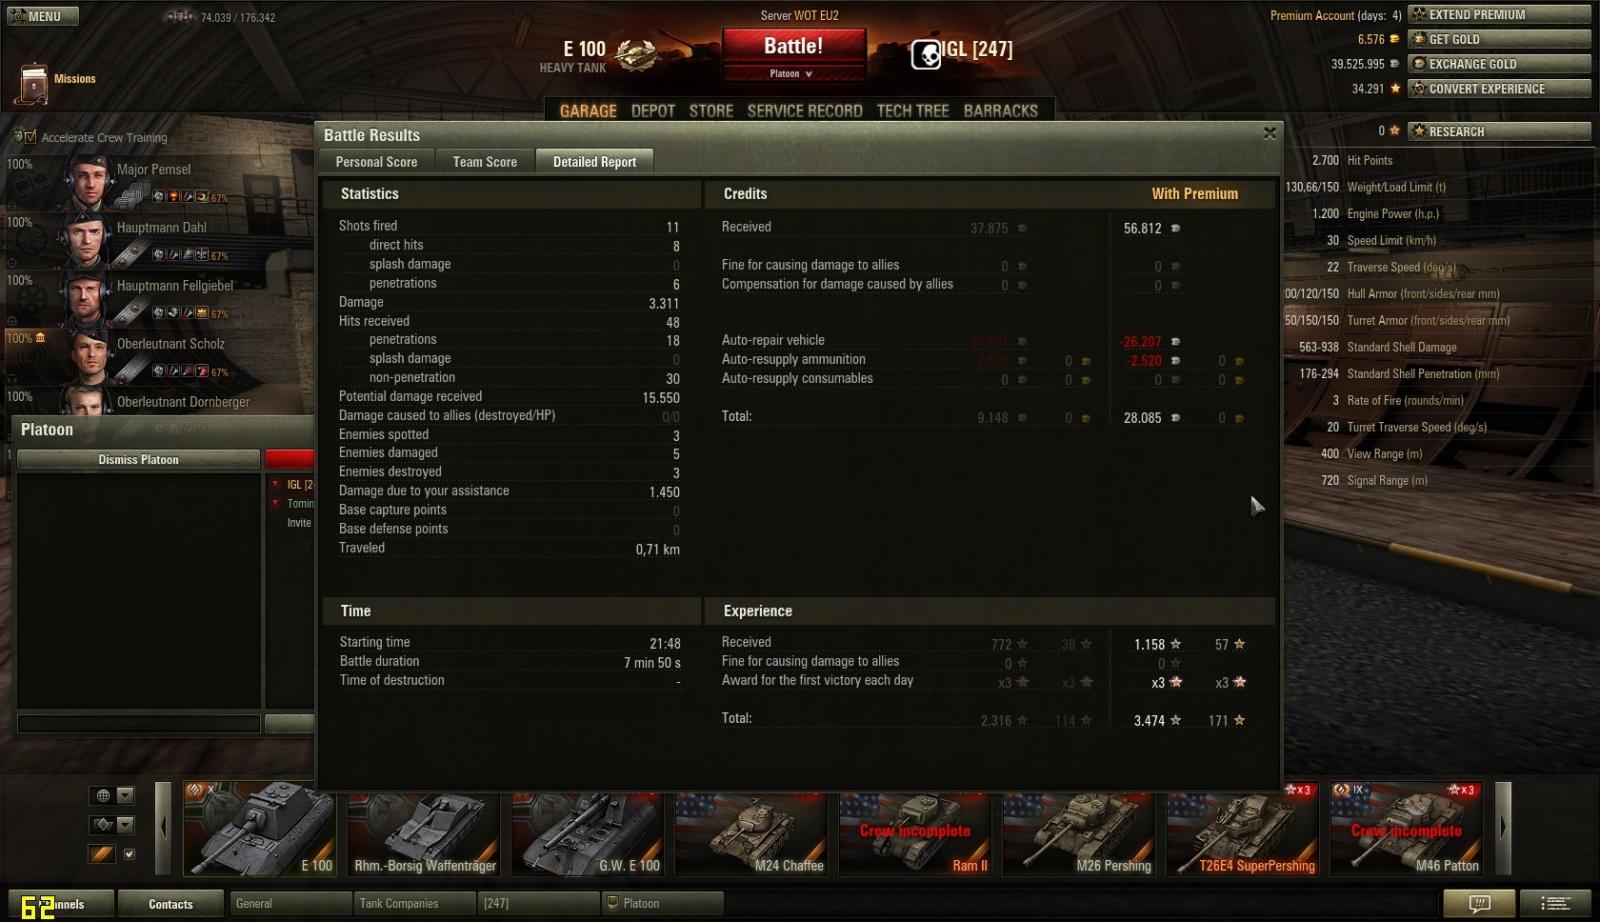Open the Tech Tree menu
The height and width of the screenshot is (922, 1600).
(912, 111)
